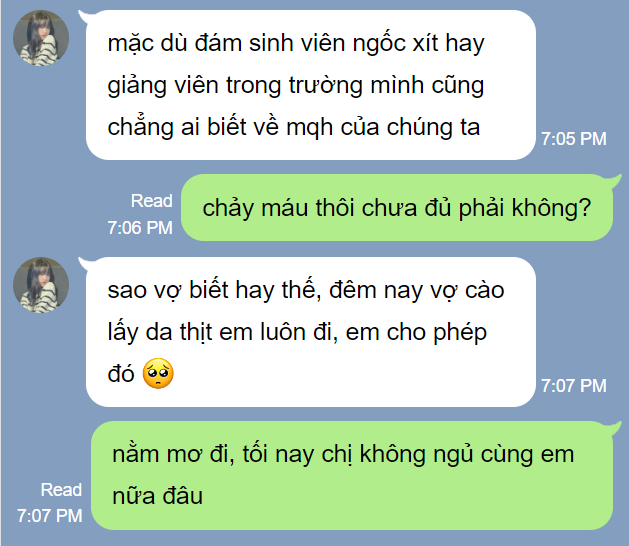This screenshot has width=629, height=546.
Task: Select the message starting 'sao vợ biết hay thế'
Action: click(311, 332)
